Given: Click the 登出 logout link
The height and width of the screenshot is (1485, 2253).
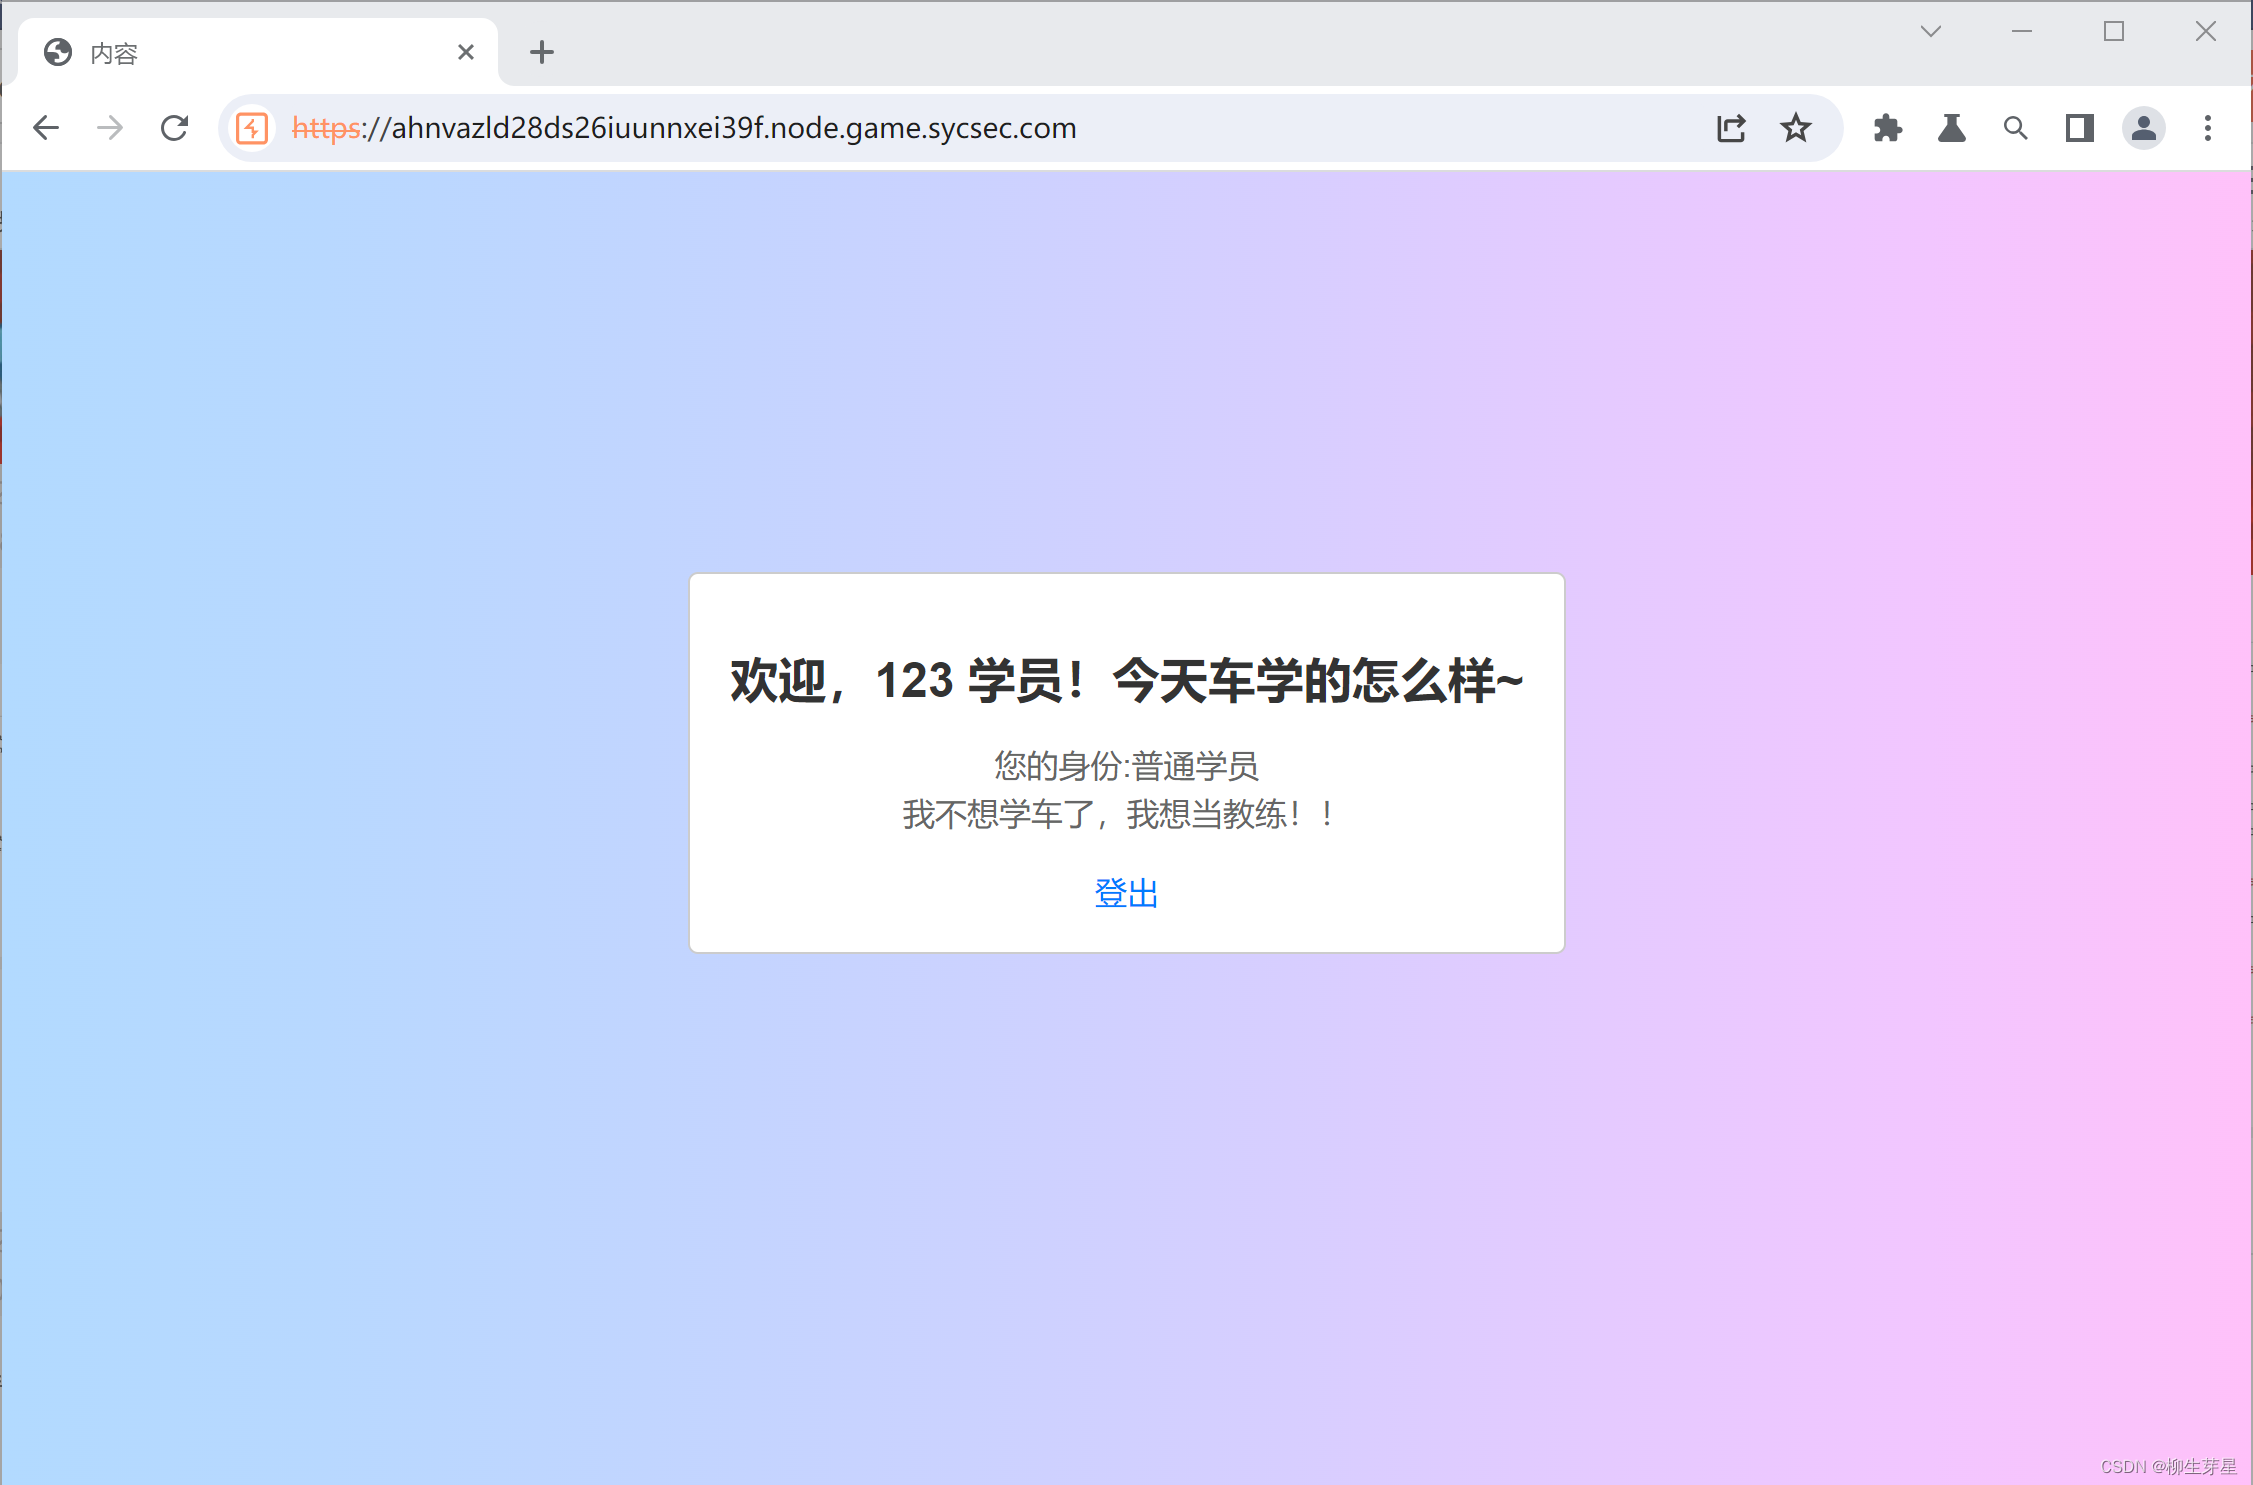Looking at the screenshot, I should tap(1126, 893).
